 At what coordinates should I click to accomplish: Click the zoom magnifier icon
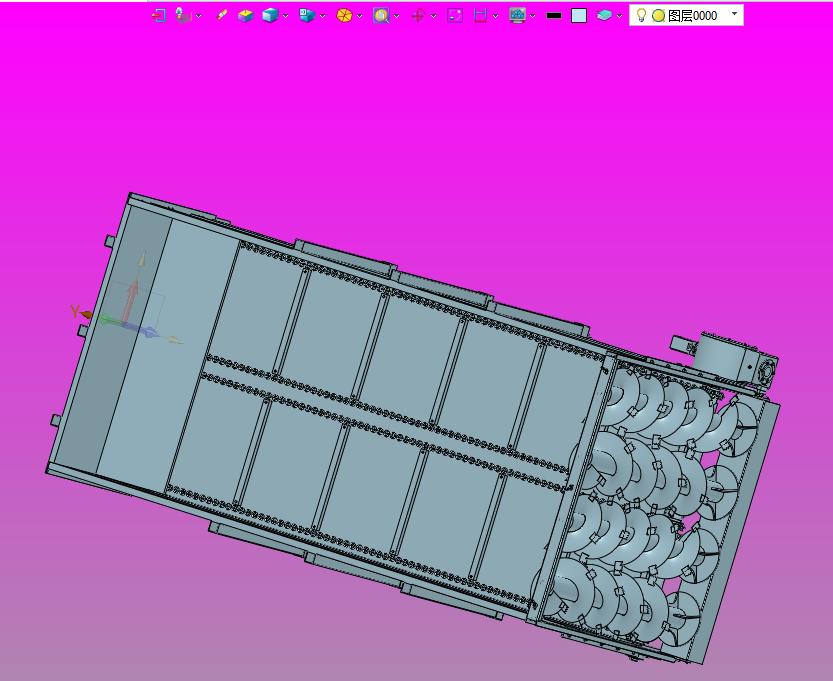[381, 15]
